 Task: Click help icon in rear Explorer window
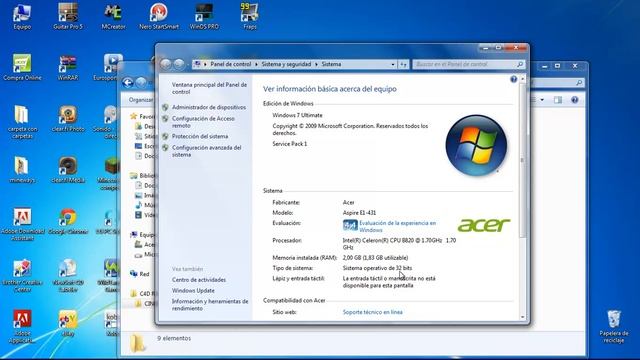pyautogui.click(x=574, y=100)
